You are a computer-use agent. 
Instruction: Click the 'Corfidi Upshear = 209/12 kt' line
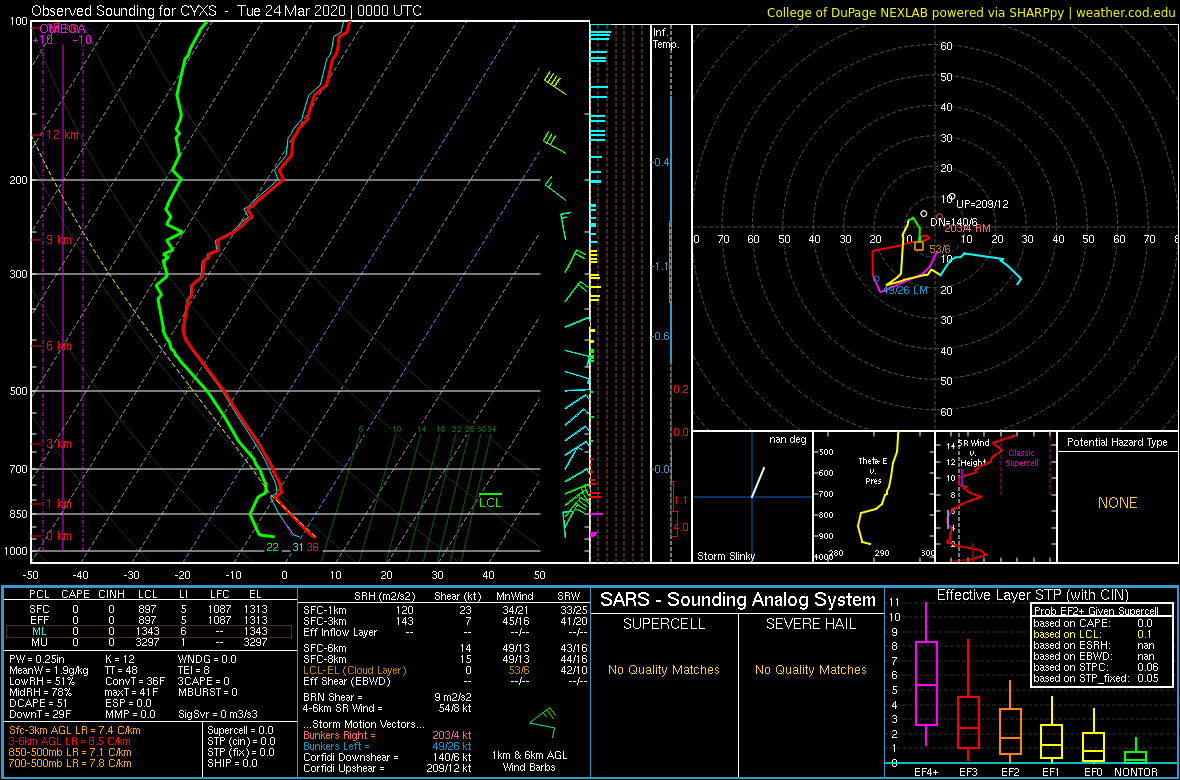[387, 768]
